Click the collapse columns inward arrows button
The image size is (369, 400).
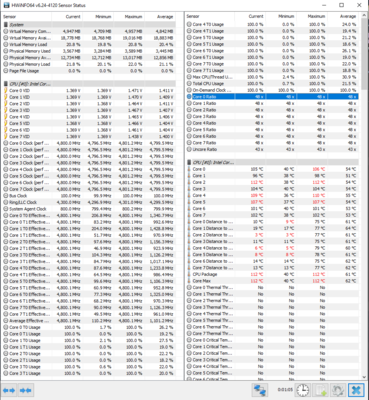point(25,390)
